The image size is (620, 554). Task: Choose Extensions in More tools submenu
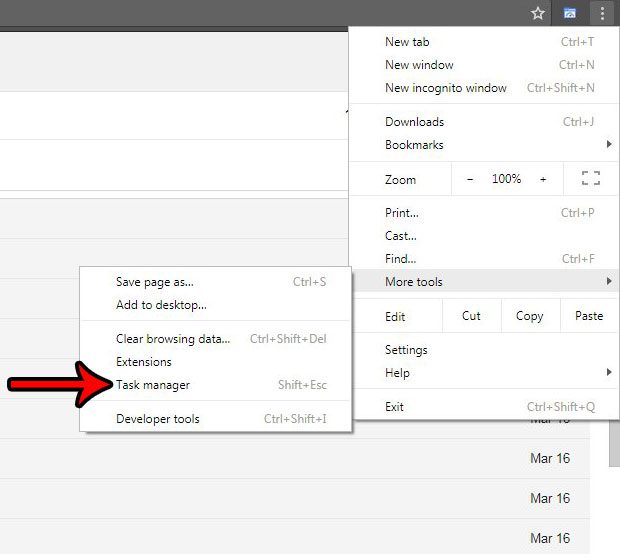[144, 362]
